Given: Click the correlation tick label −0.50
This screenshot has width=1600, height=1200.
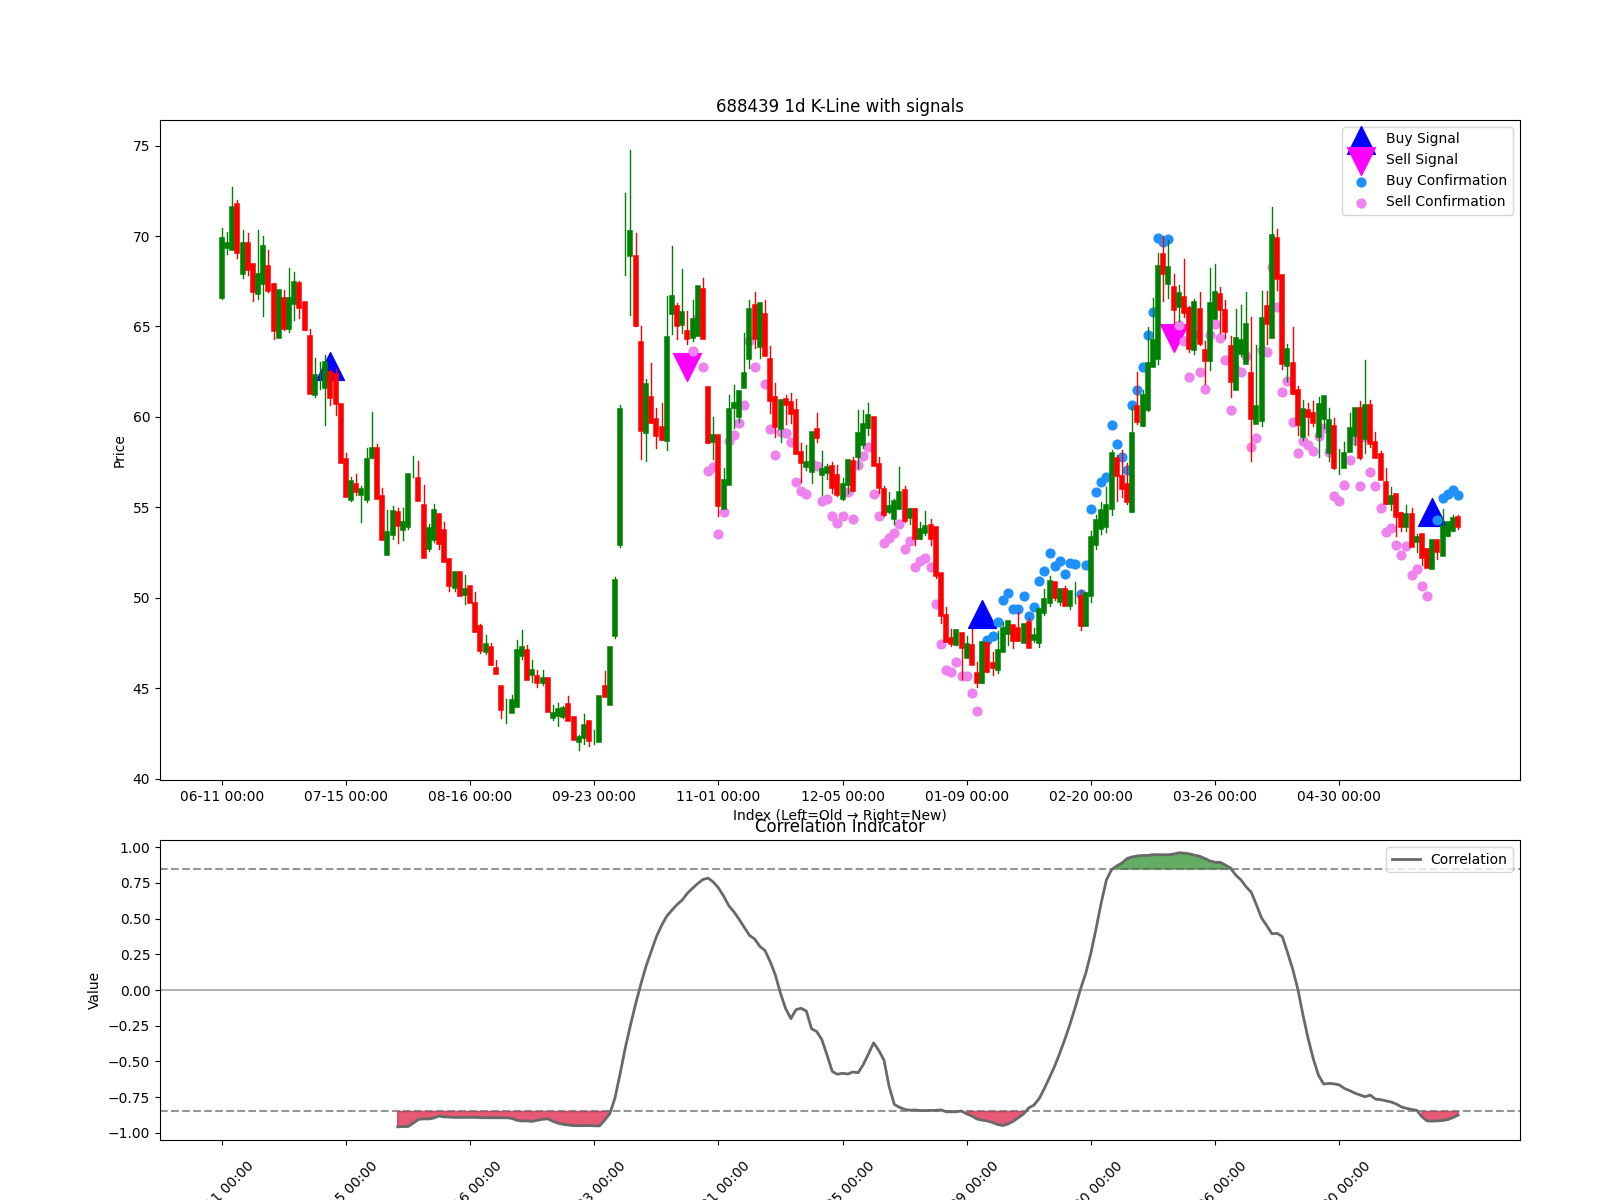Looking at the screenshot, I should pos(129,1062).
